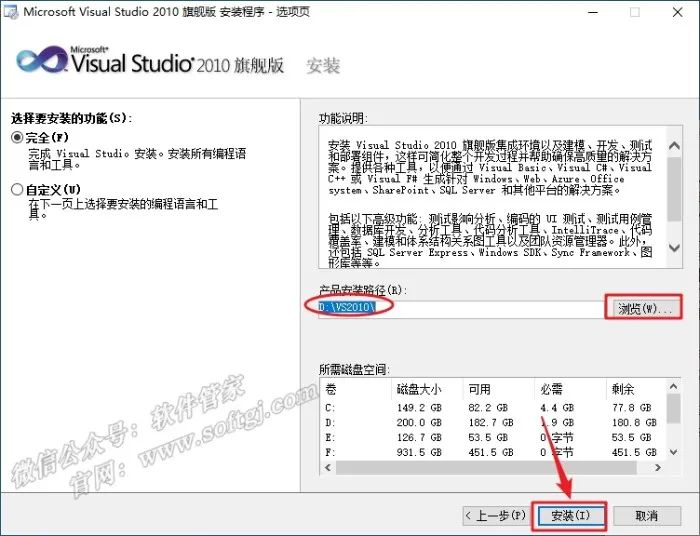The image size is (700, 536).
Task: Select the 自定义(U) custom install radio button
Action: pos(17,189)
